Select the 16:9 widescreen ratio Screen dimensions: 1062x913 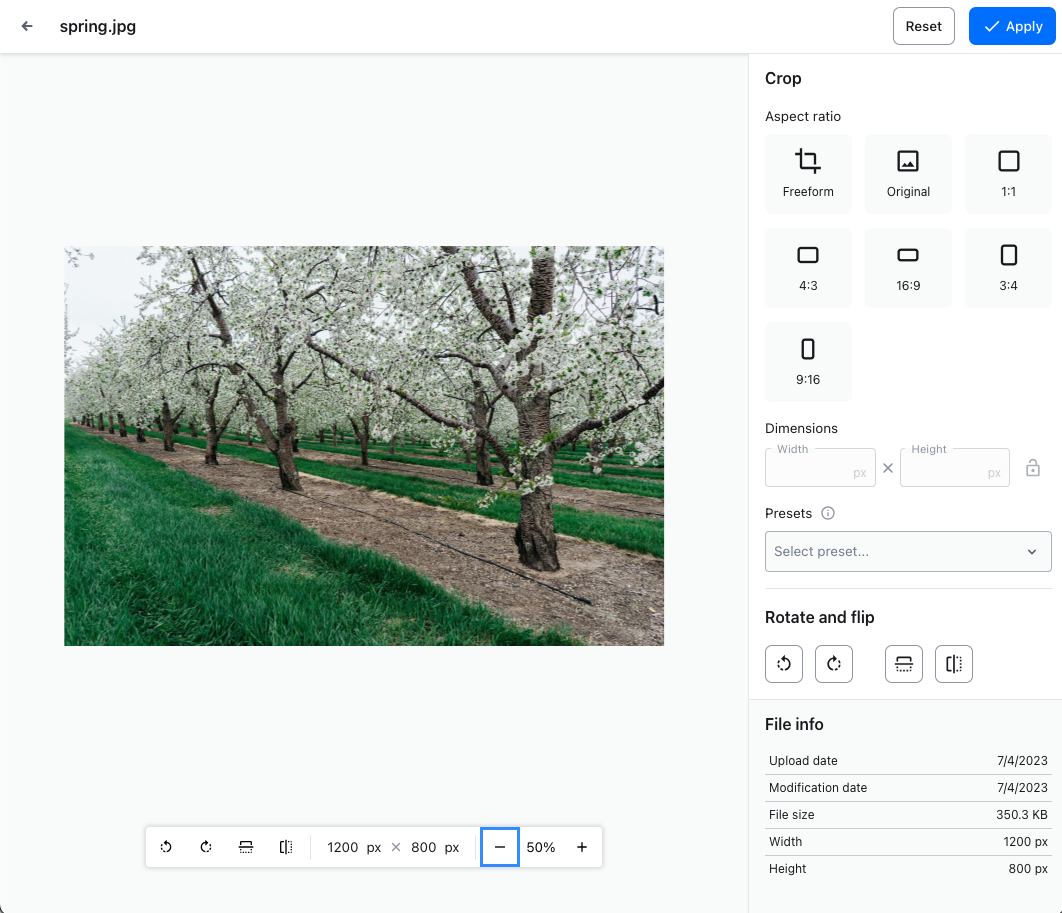908,267
